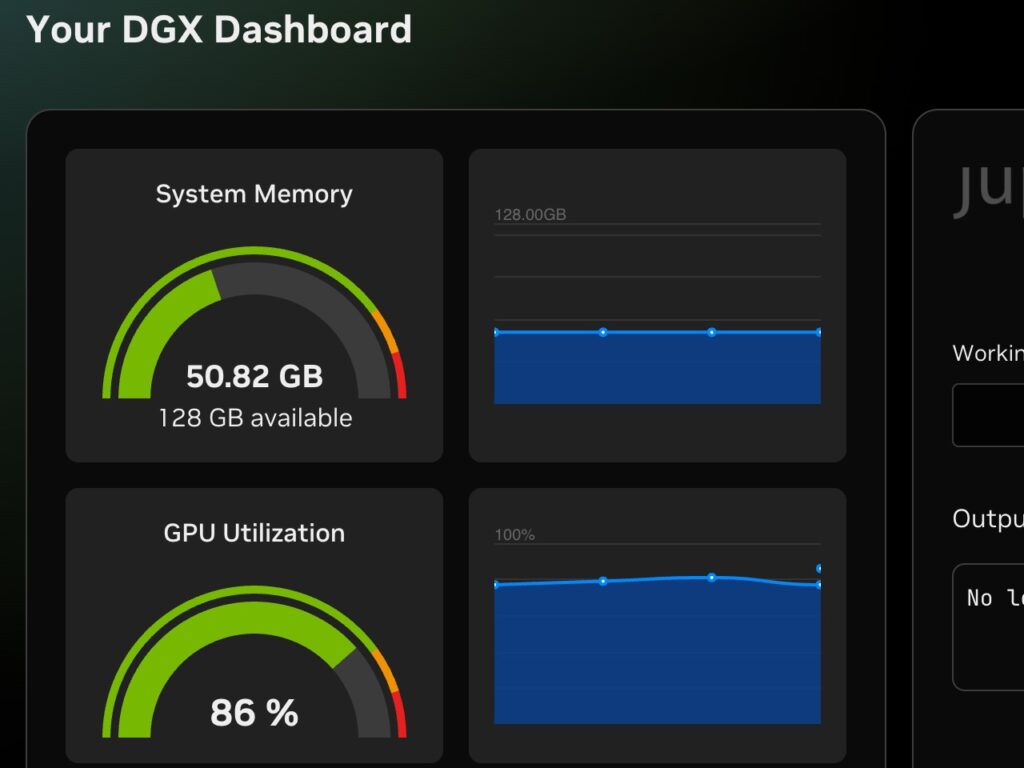Click the 86 % GPU utilization reading
The height and width of the screenshot is (768, 1024).
[254, 713]
